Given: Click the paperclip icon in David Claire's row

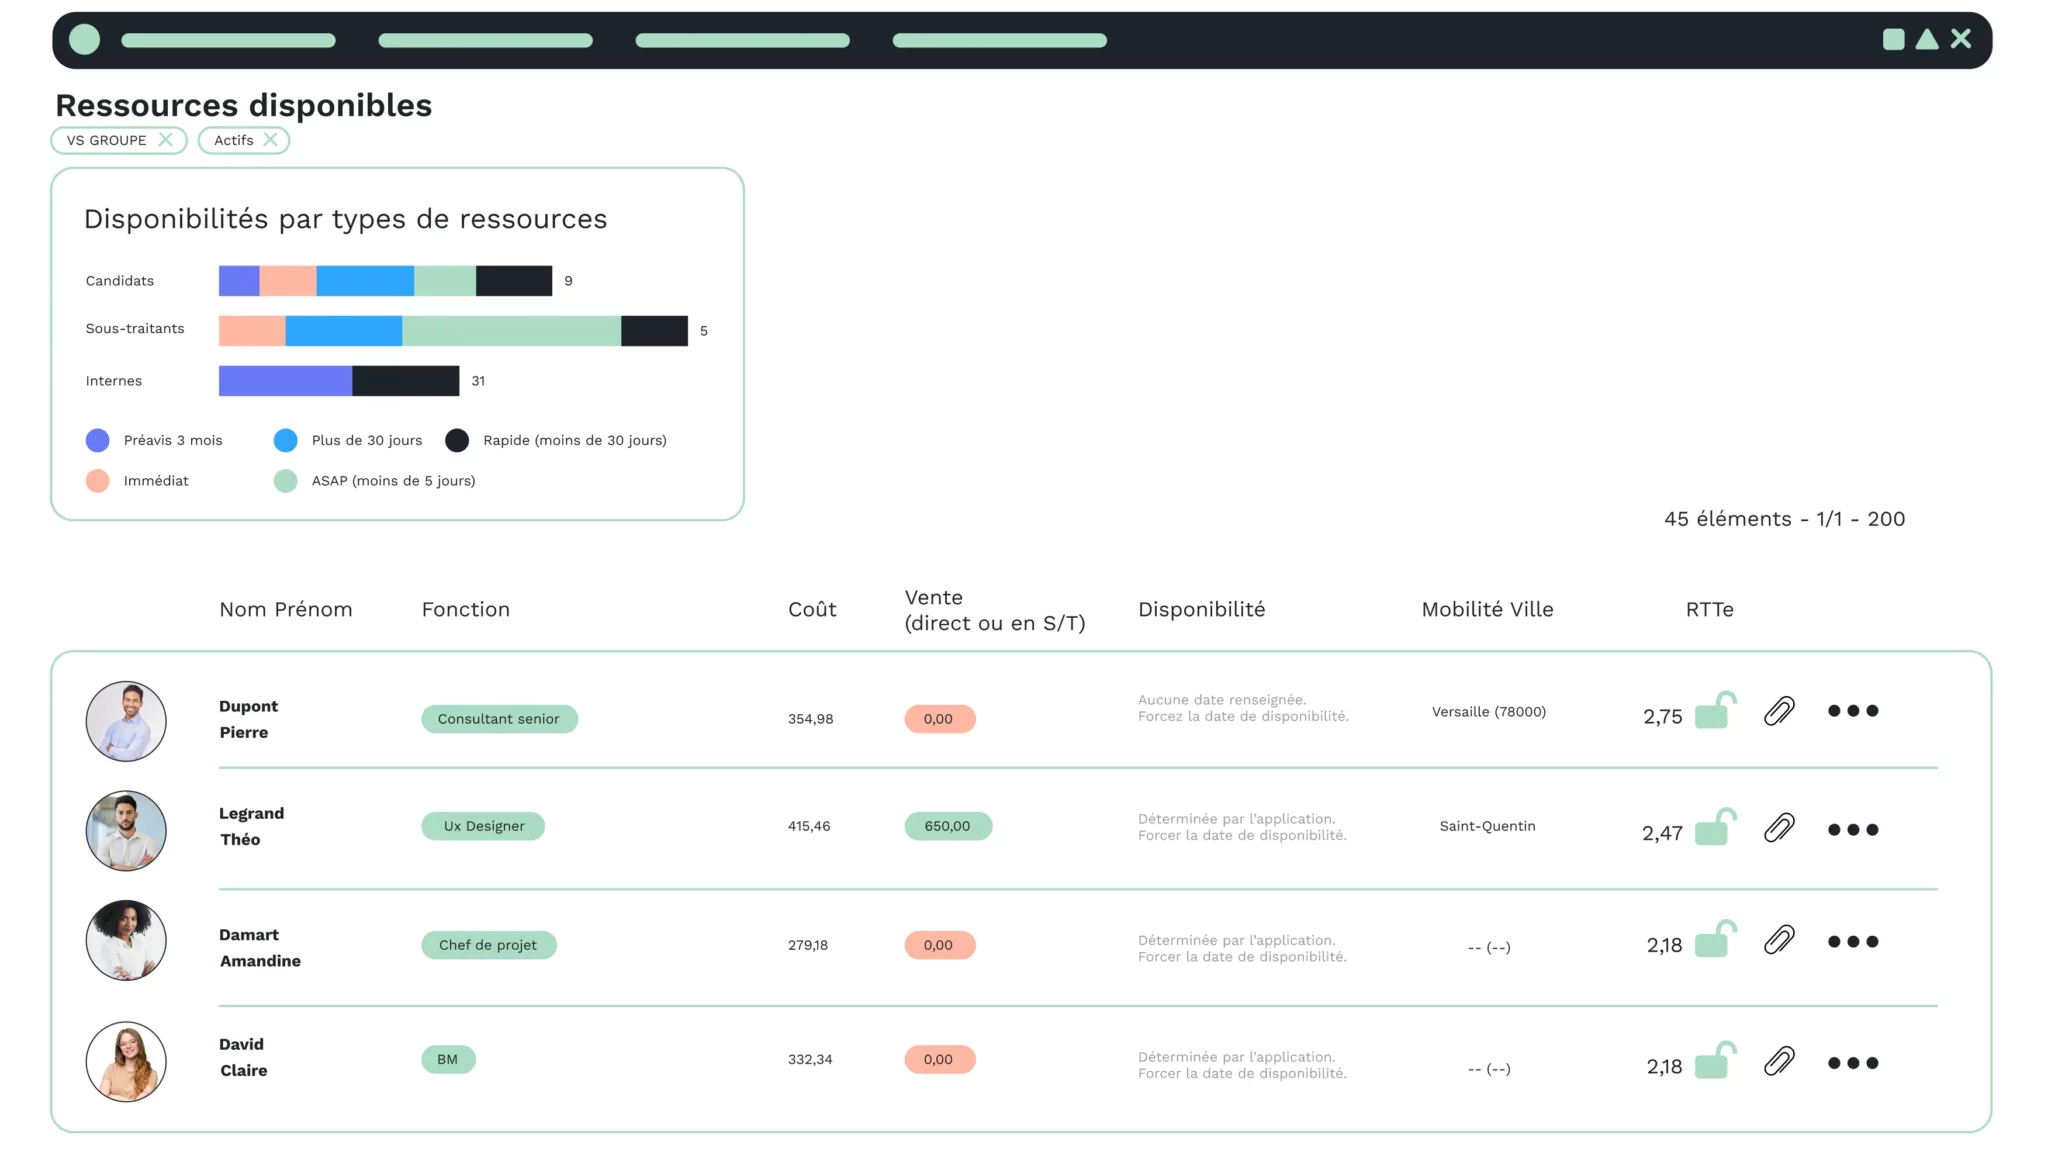Looking at the screenshot, I should 1779,1061.
